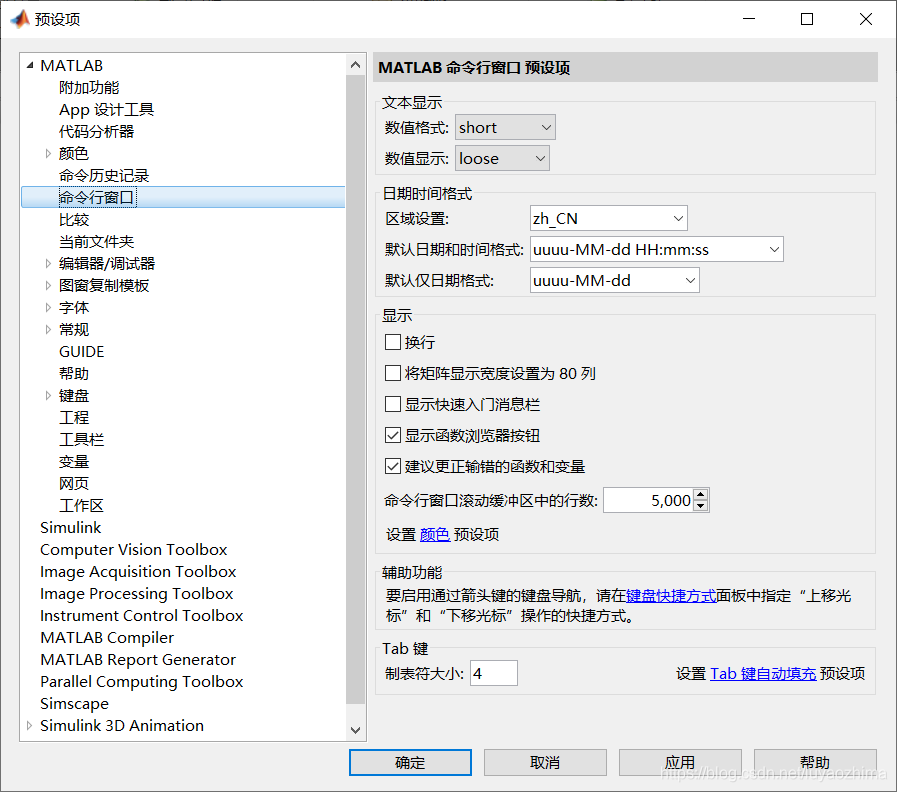897x792 pixels.
Task: Open the 键盘快捷方式 link
Action: pos(671,596)
